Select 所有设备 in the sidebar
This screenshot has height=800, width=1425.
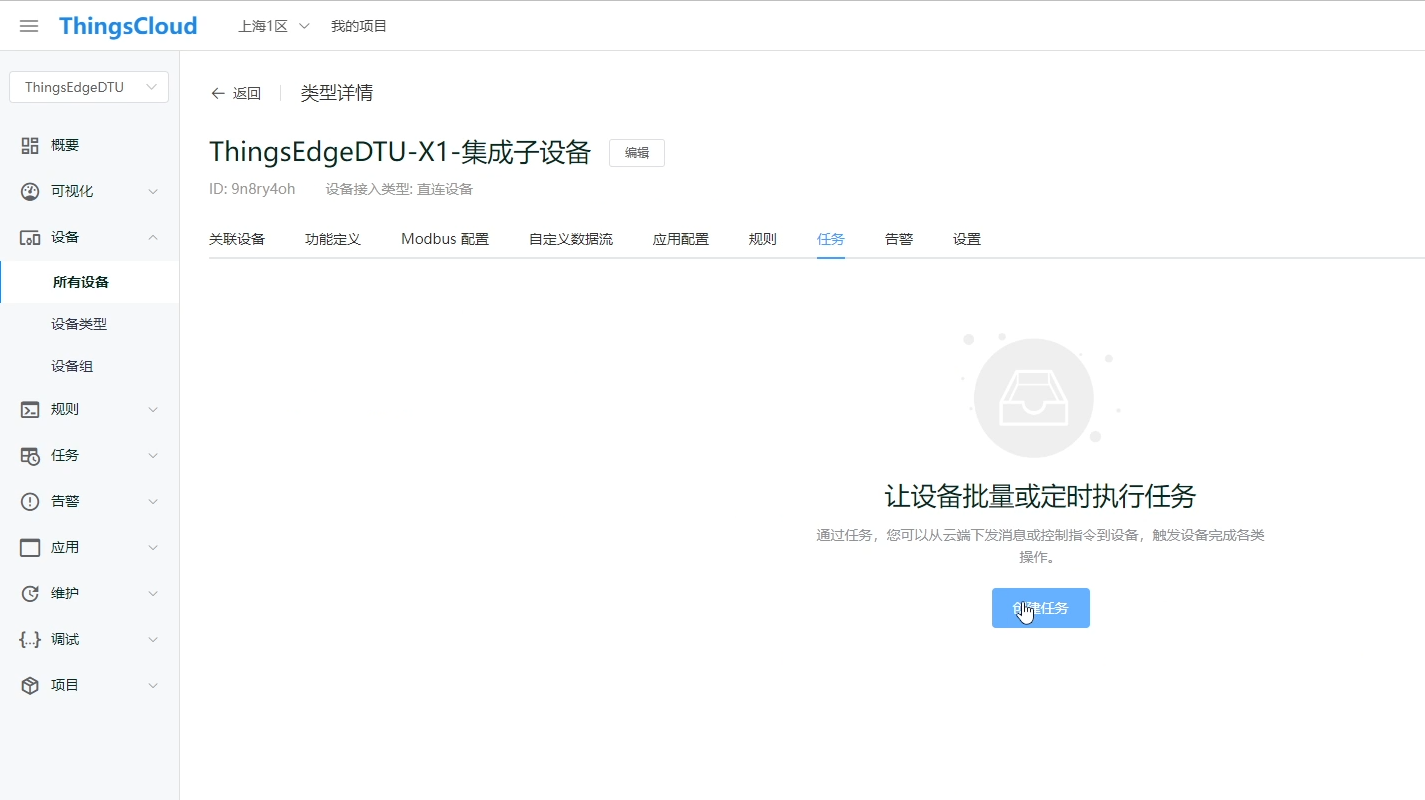pyautogui.click(x=90, y=282)
